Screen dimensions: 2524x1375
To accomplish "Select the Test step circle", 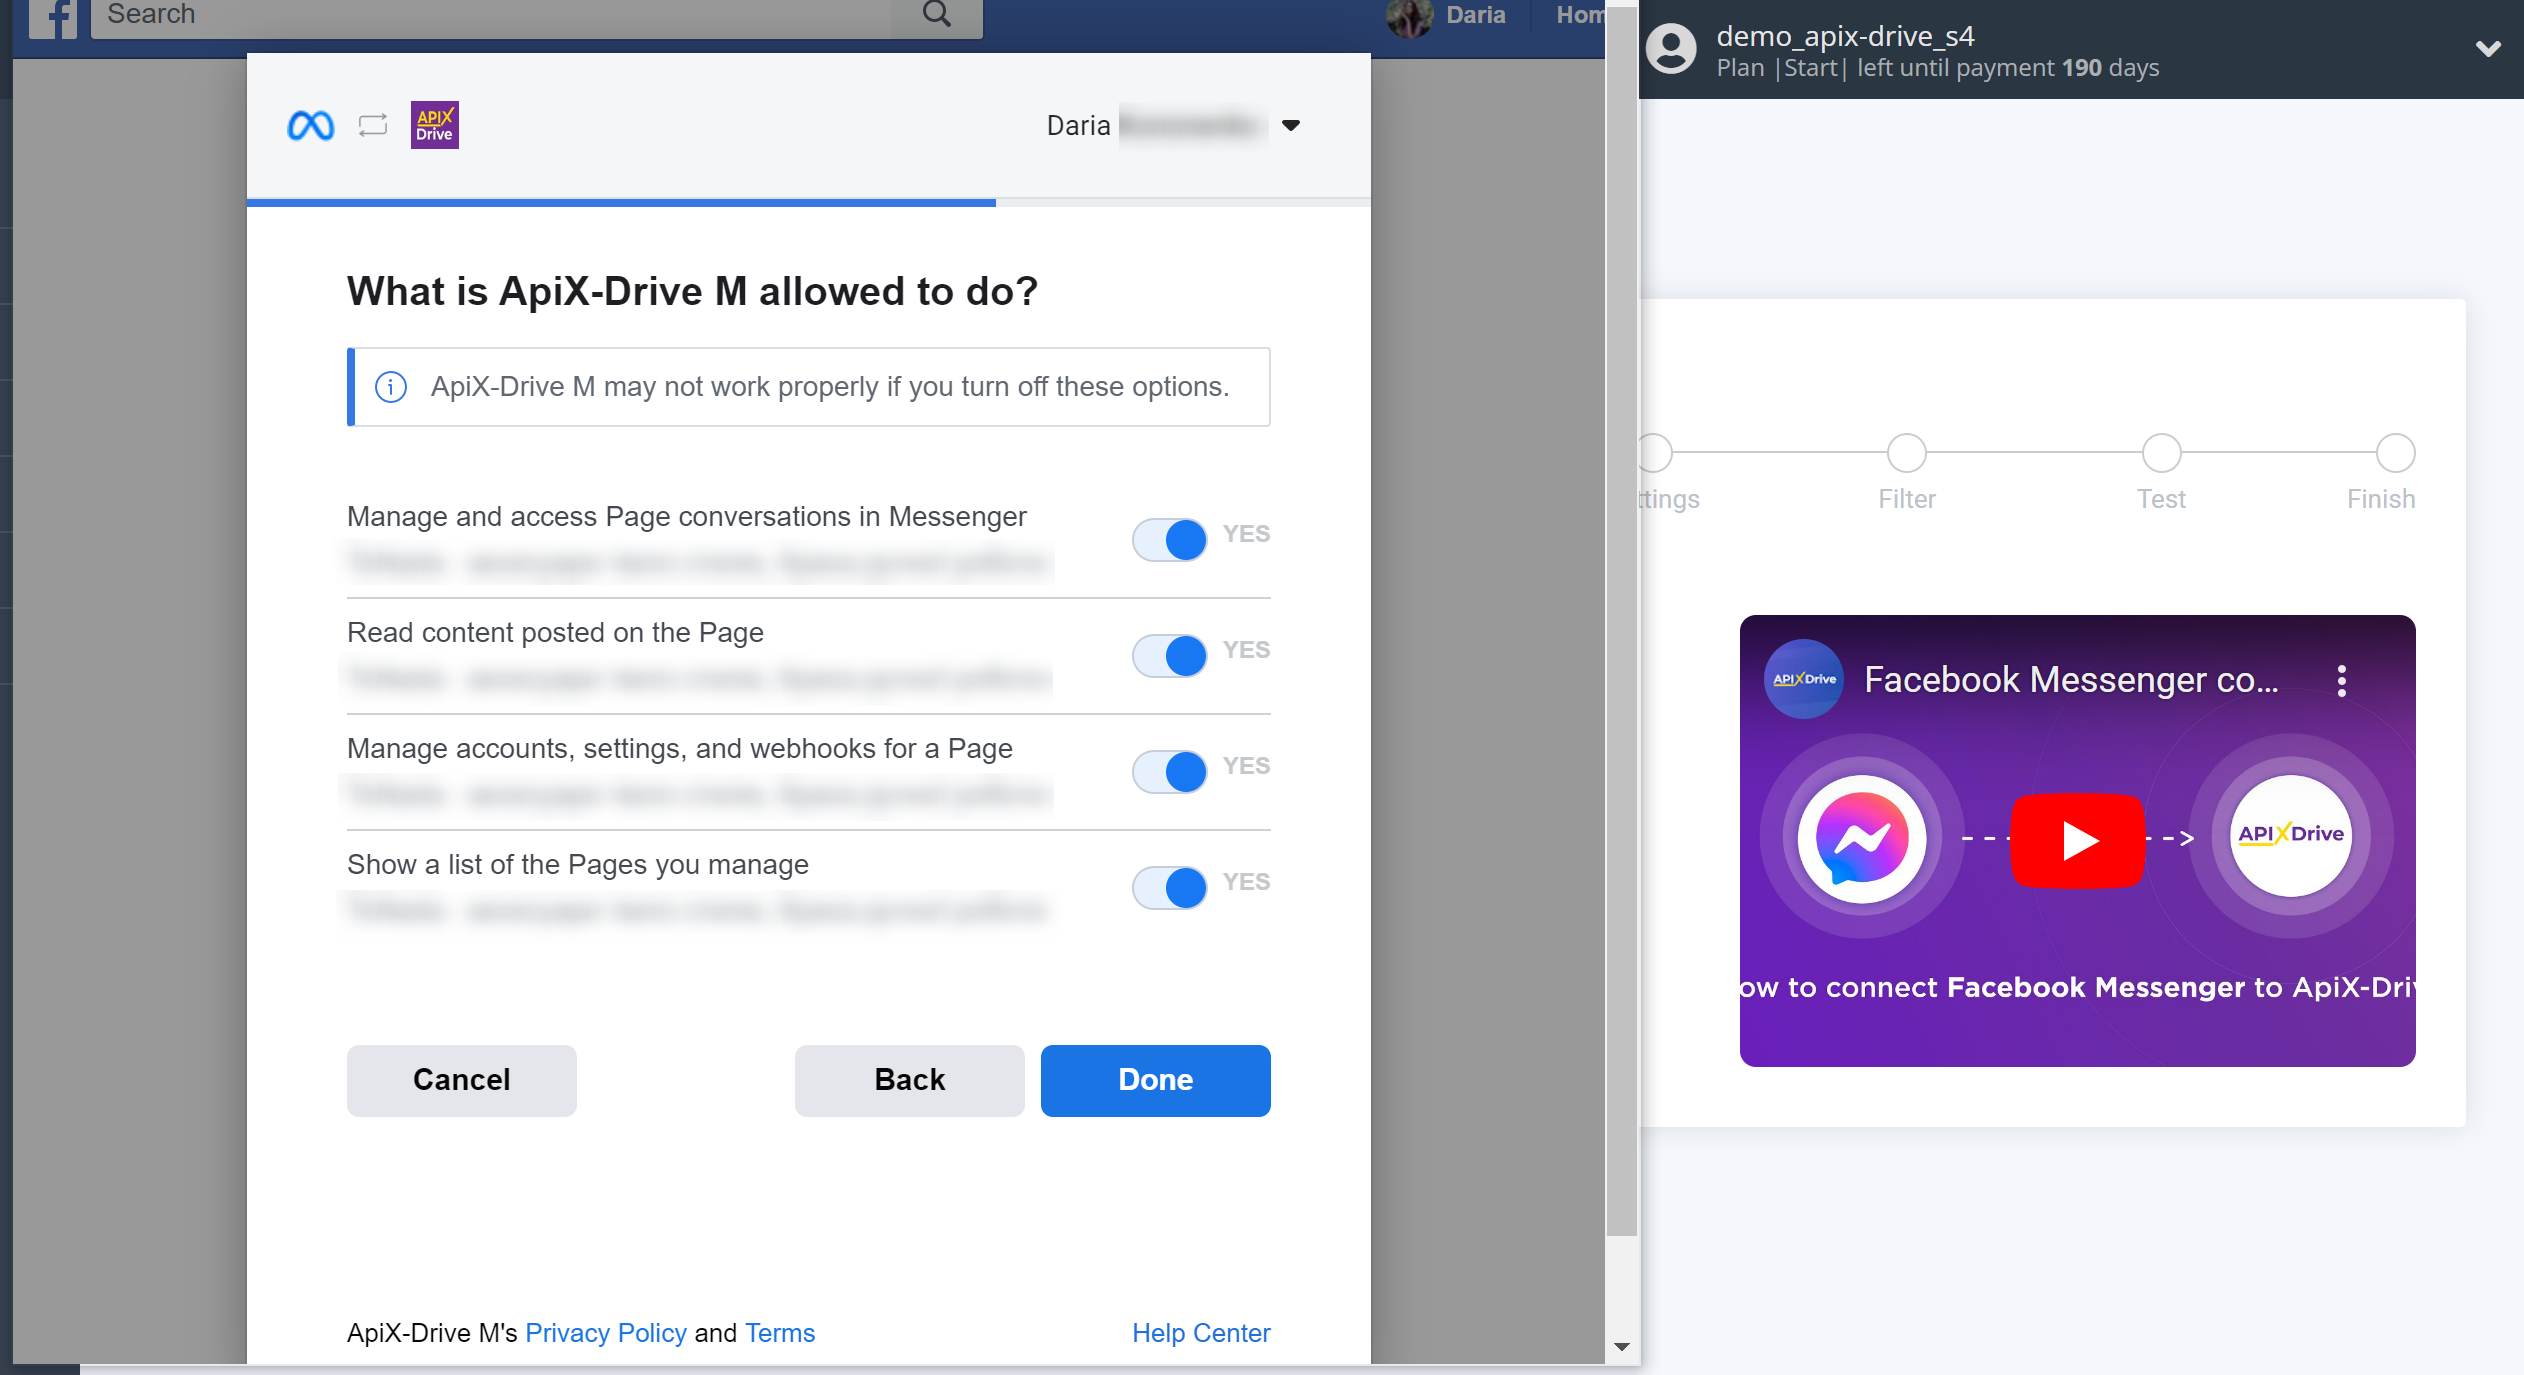I will [x=2162, y=453].
